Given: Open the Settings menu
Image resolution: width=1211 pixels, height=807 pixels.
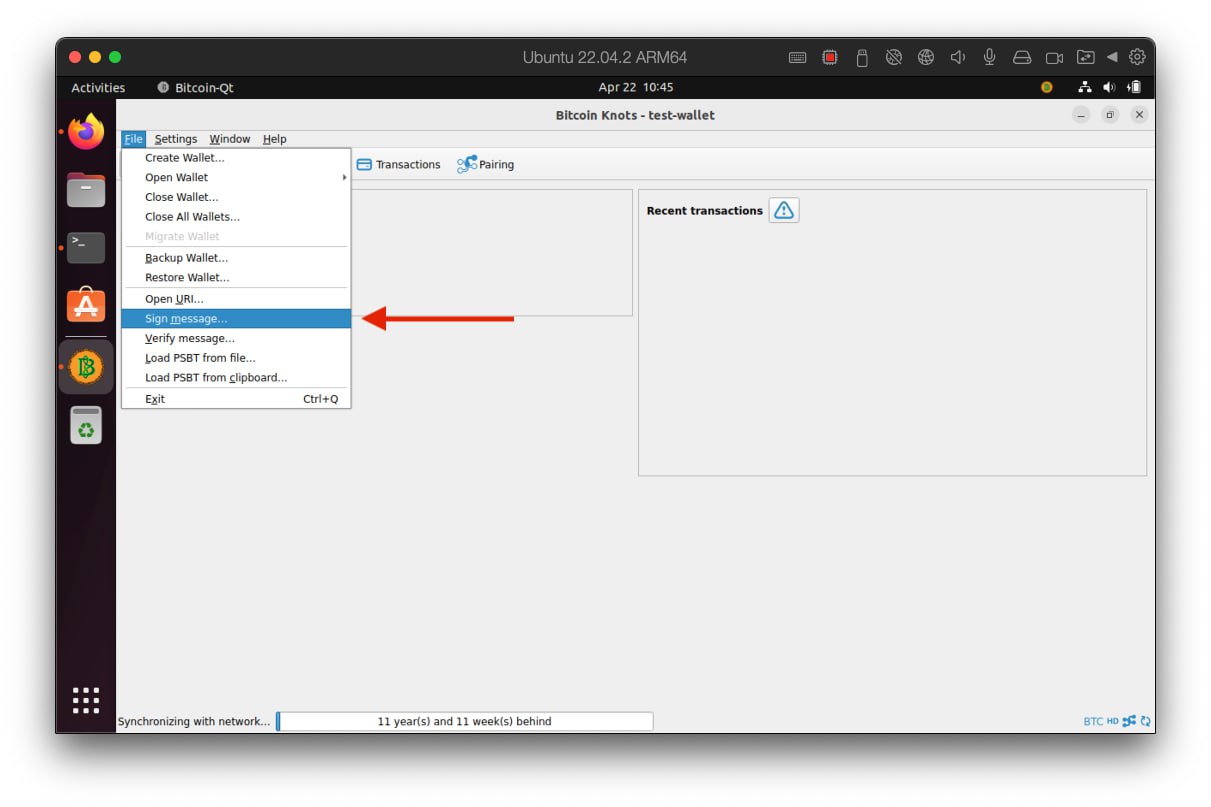Looking at the screenshot, I should click(176, 139).
